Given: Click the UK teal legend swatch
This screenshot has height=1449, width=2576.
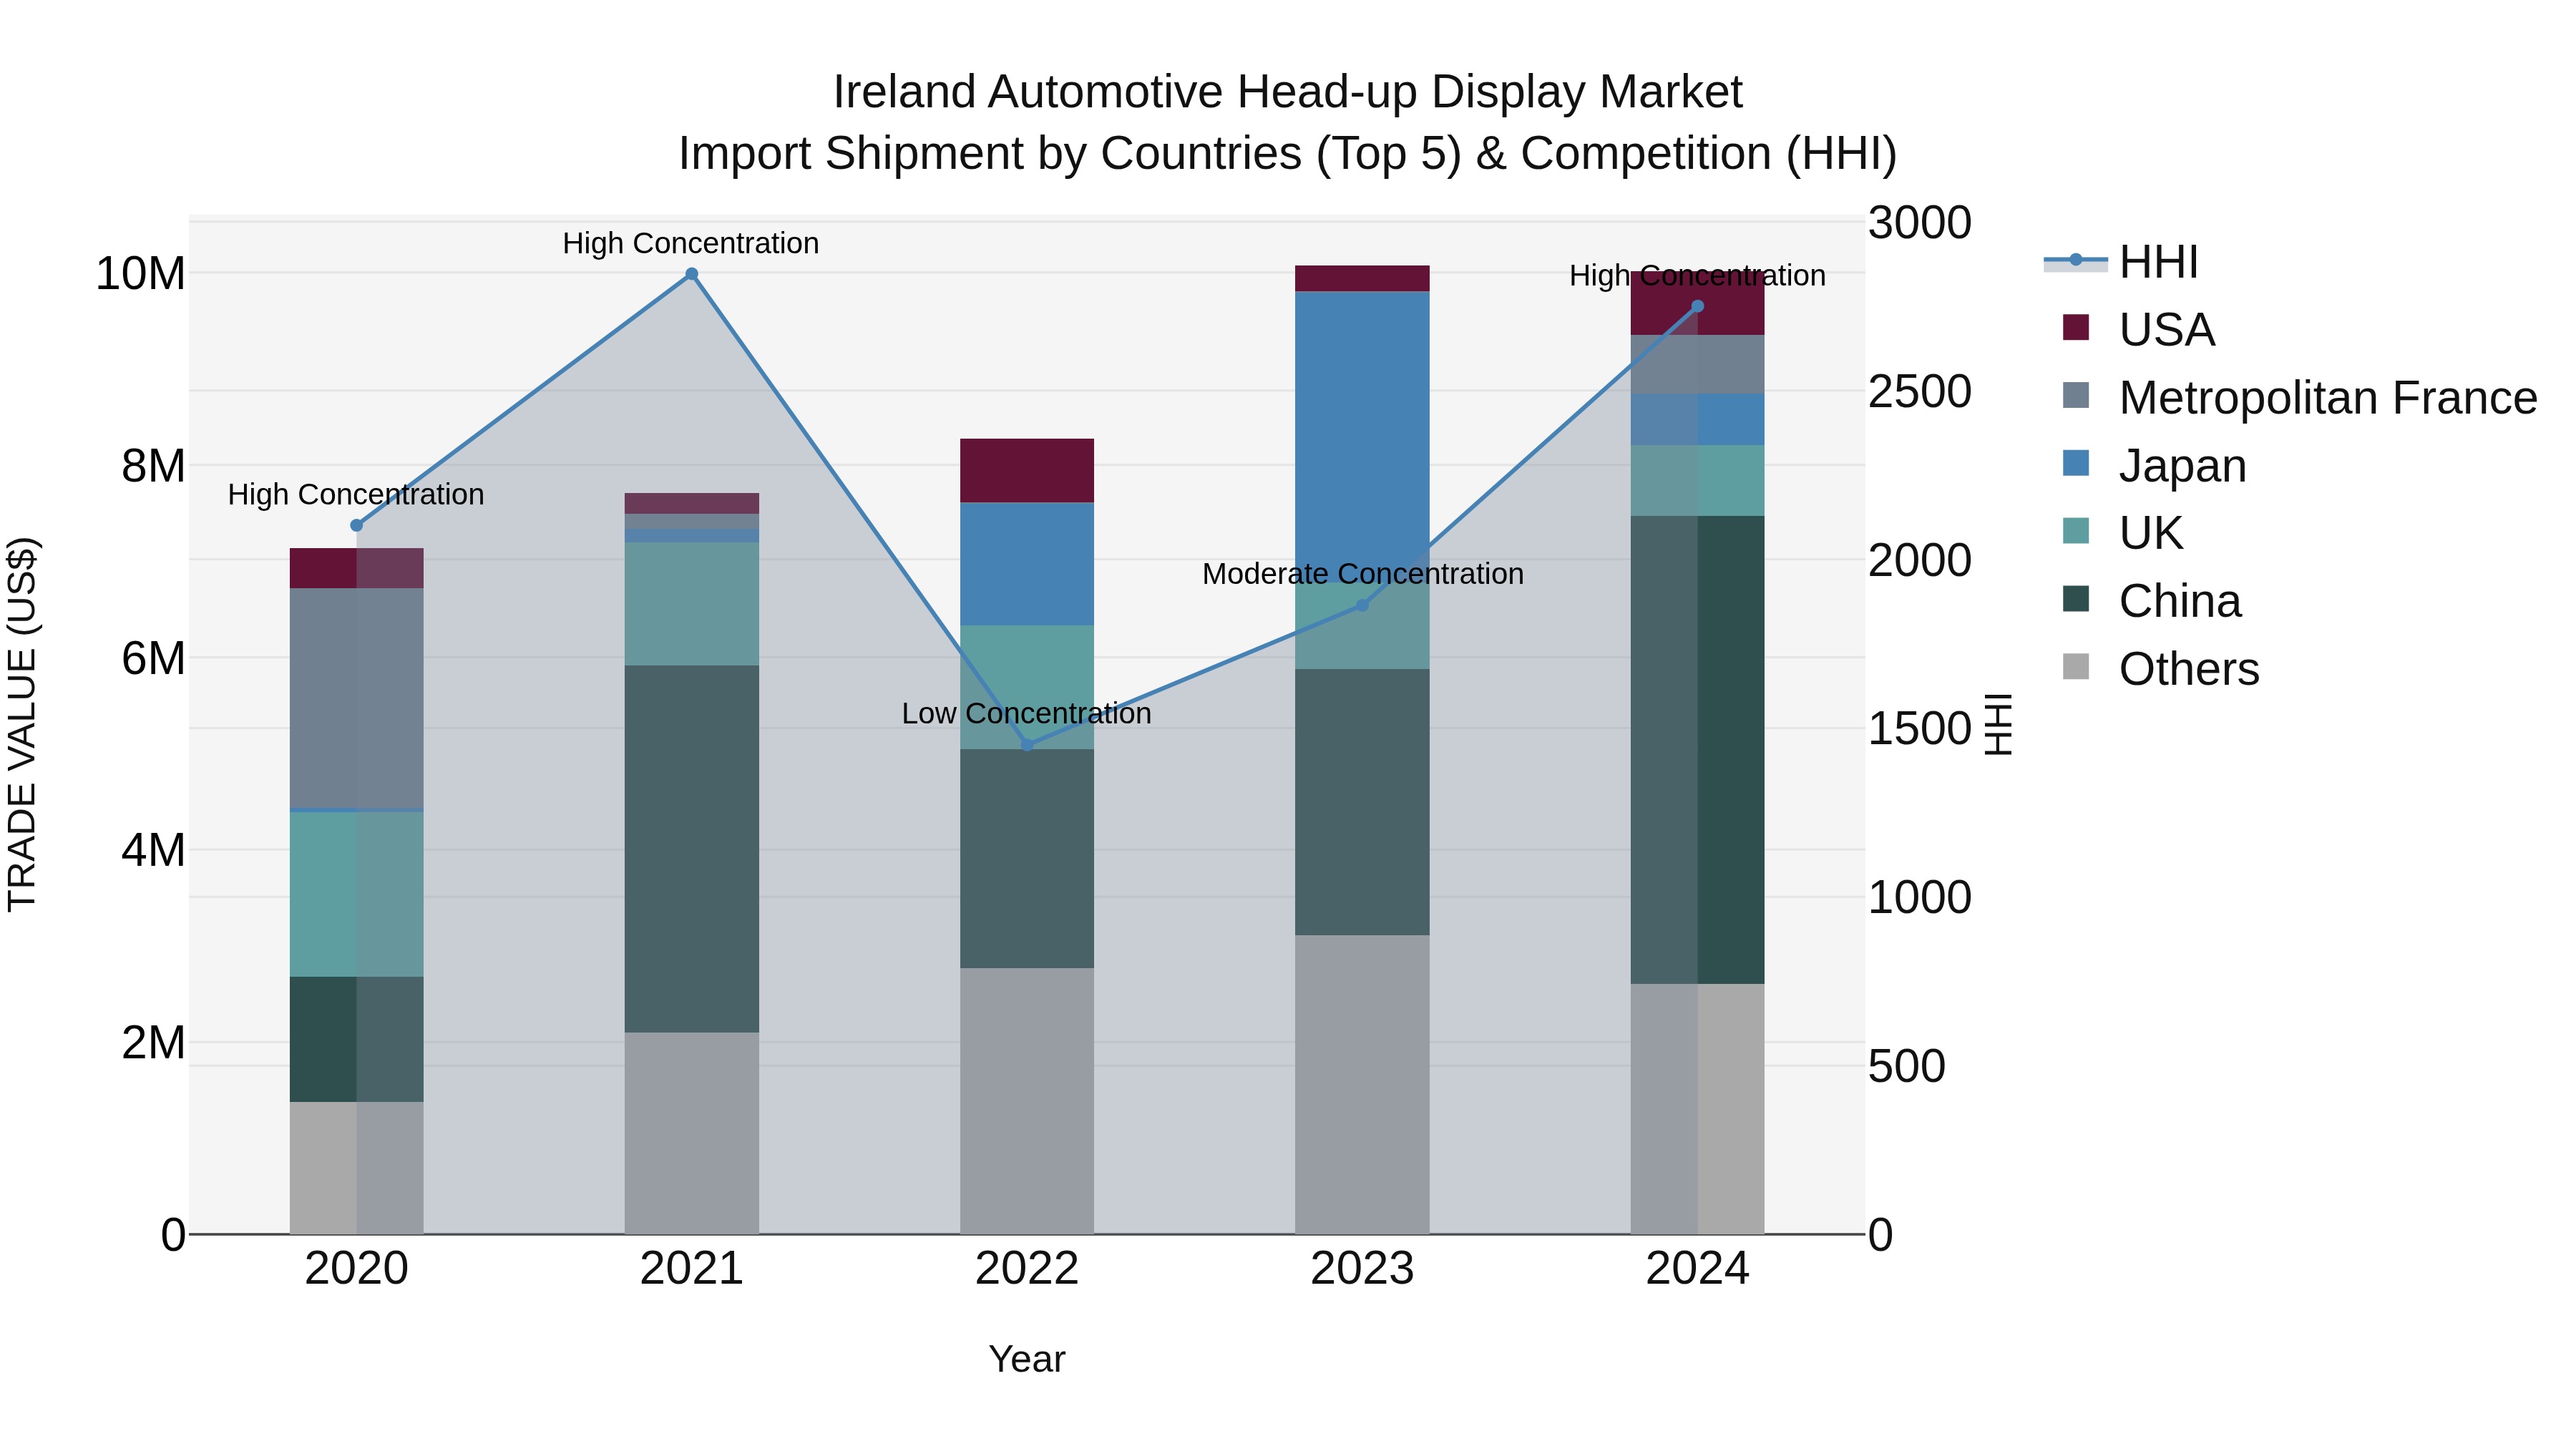Looking at the screenshot, I should [x=2076, y=531].
